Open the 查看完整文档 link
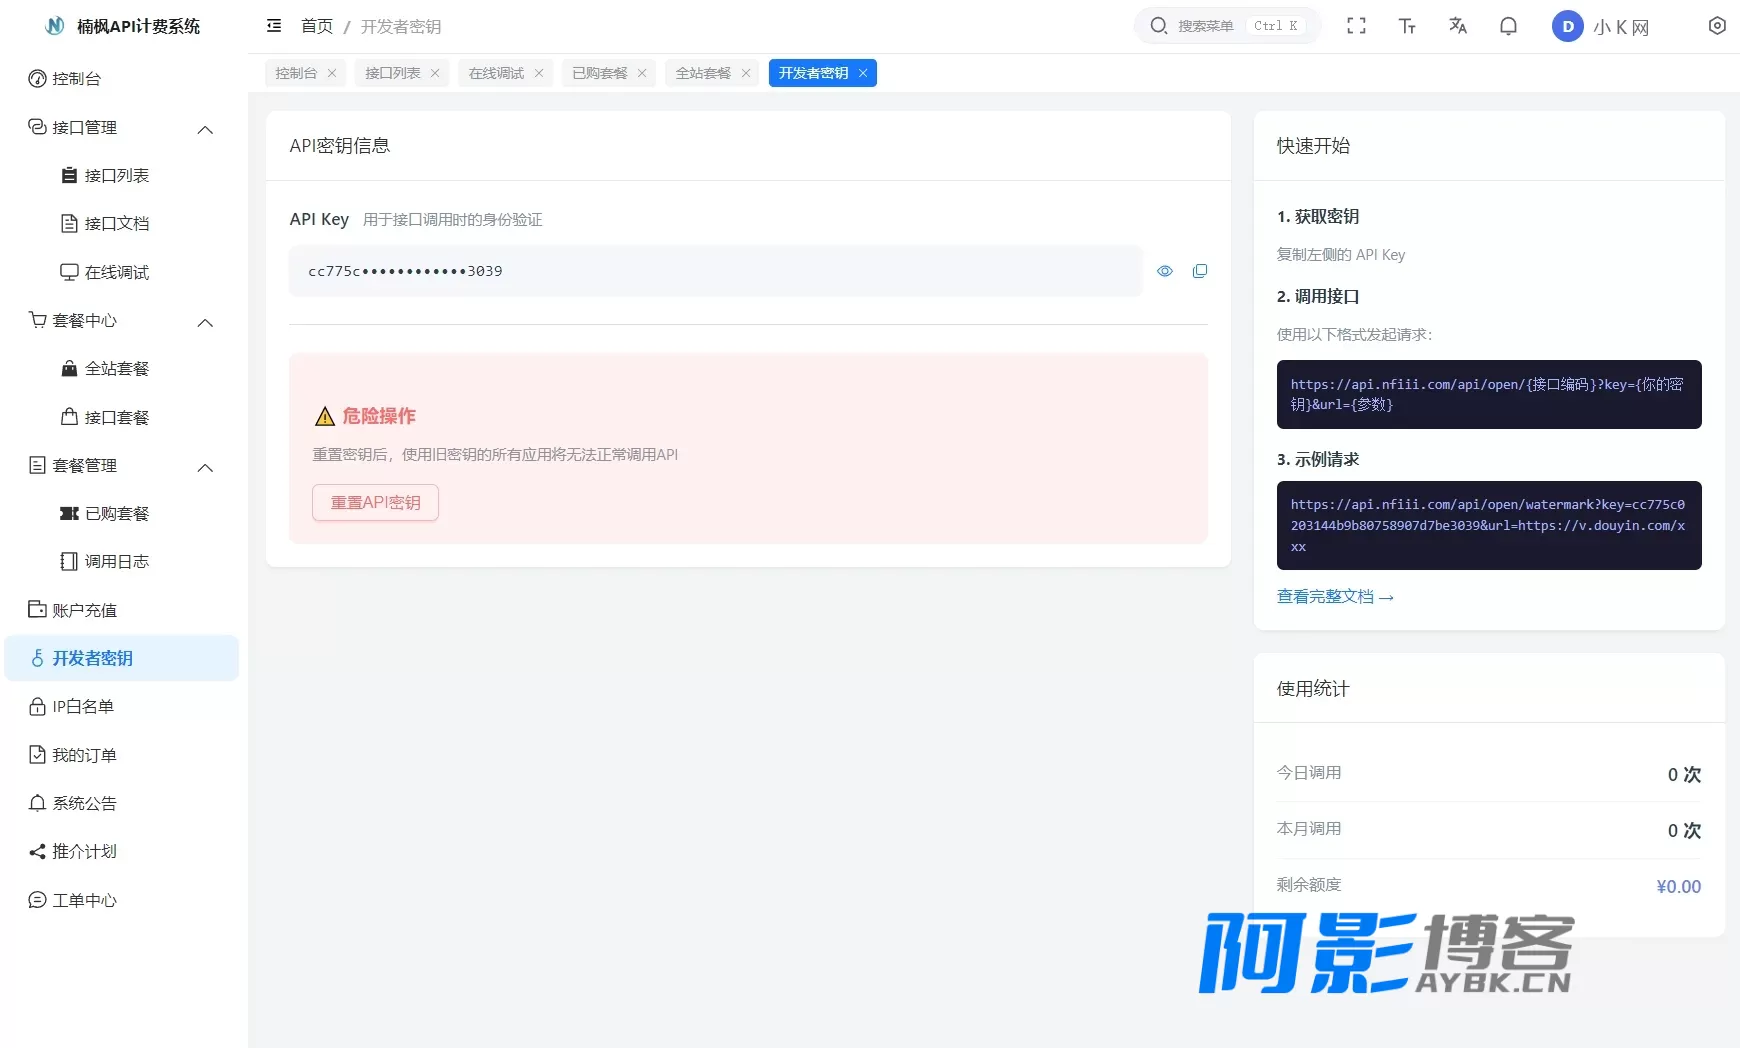The image size is (1740, 1048). point(1335,597)
